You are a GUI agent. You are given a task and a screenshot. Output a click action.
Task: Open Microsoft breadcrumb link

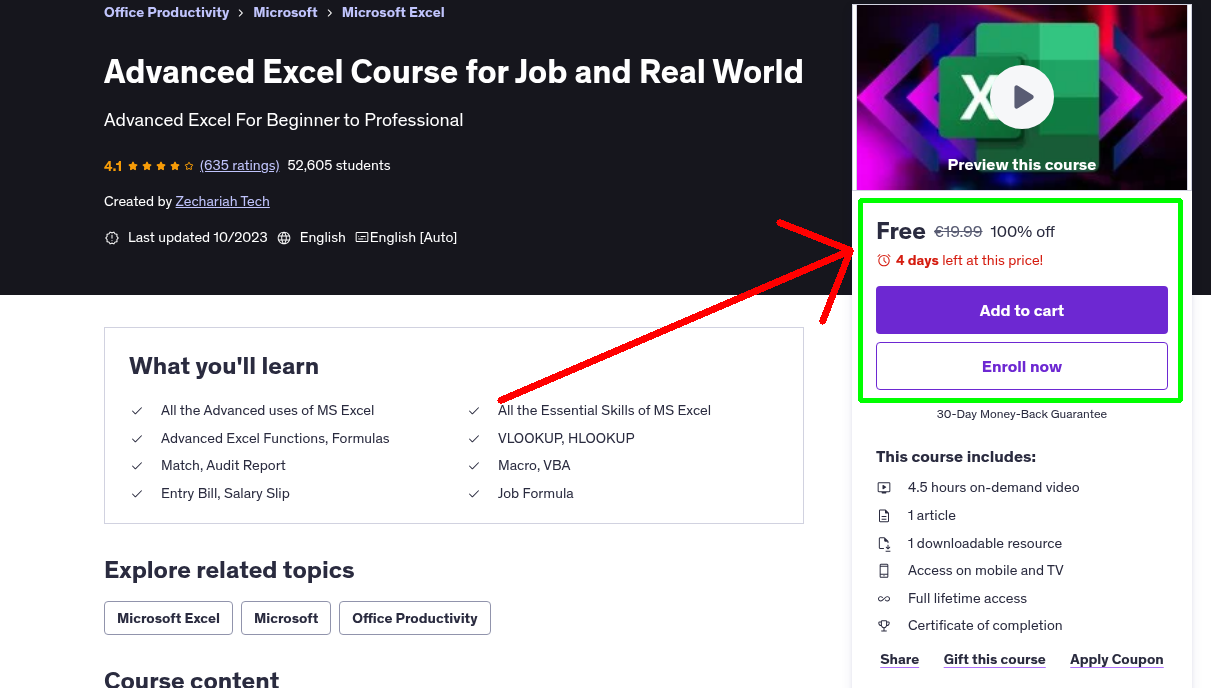(x=285, y=12)
